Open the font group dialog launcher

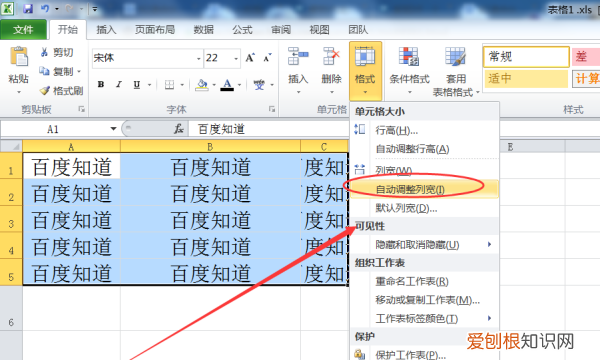point(272,109)
